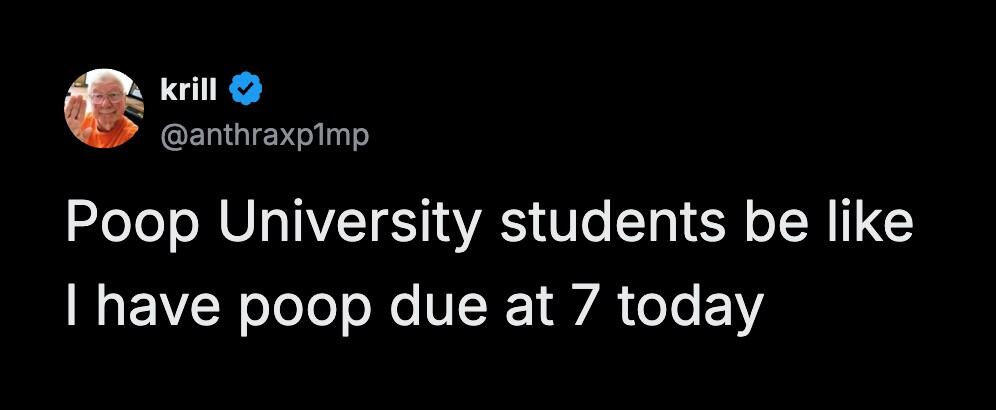Click the orange shirt in the avatar

pyautogui.click(x=118, y=132)
